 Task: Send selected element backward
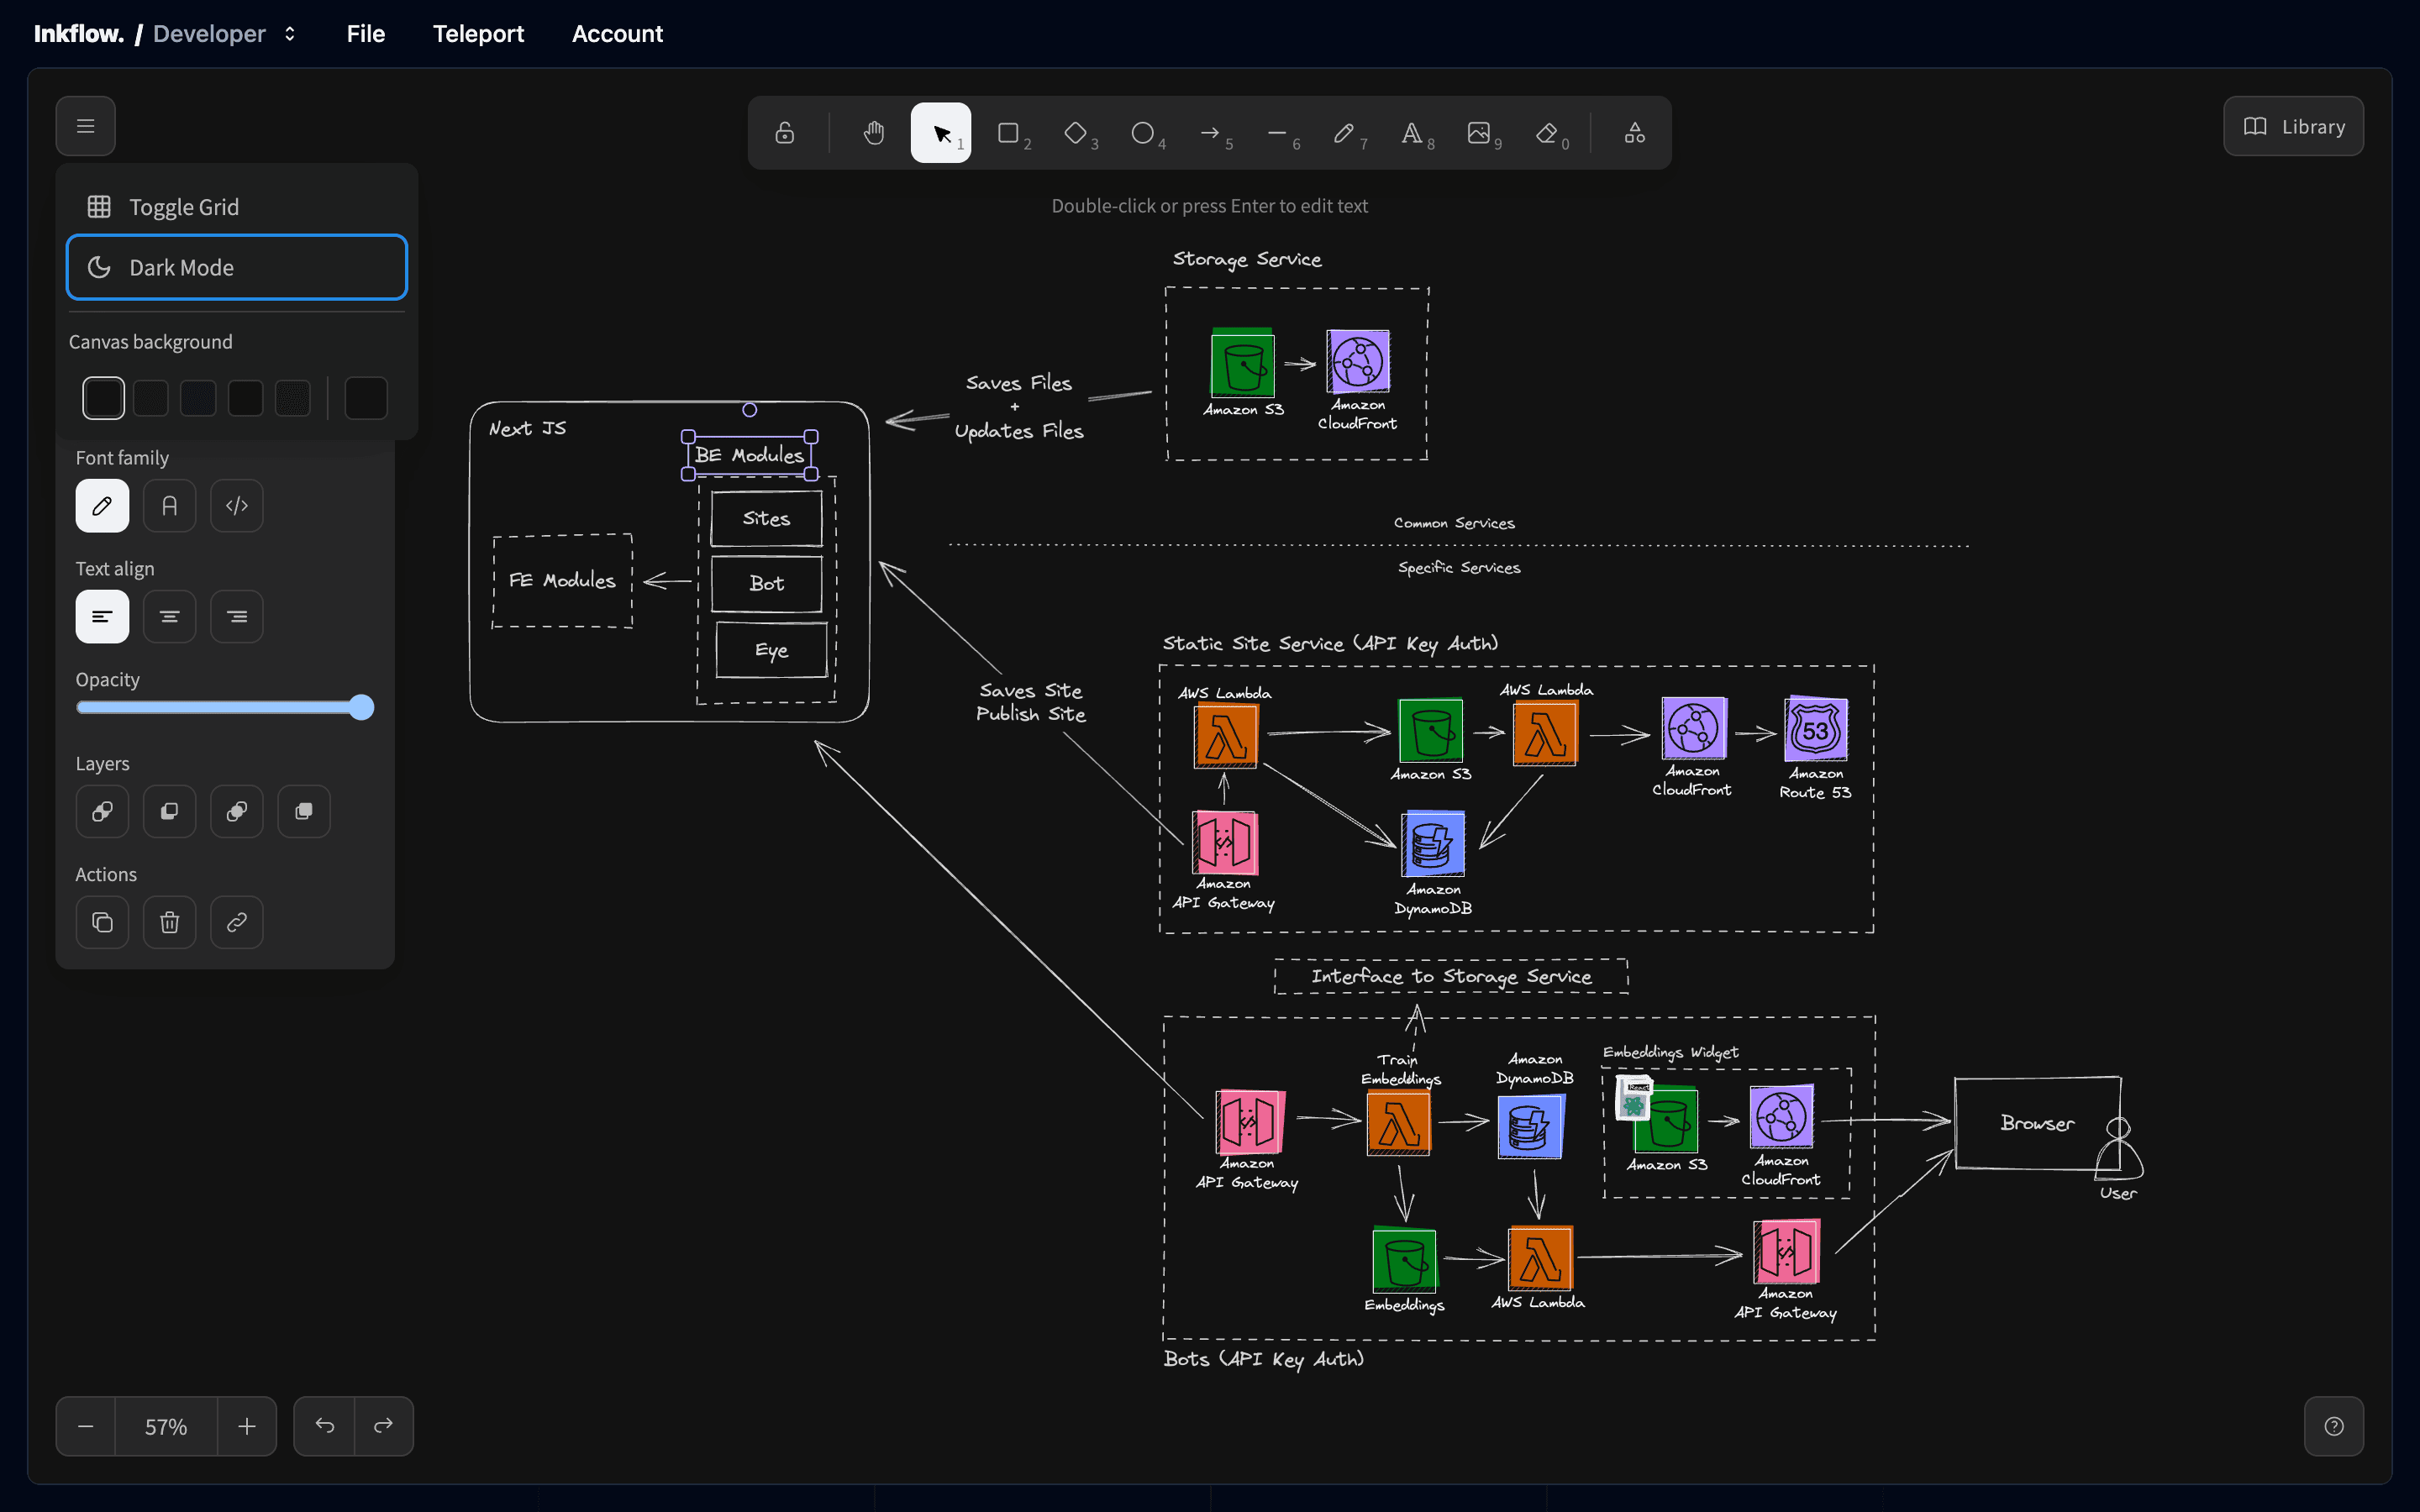(170, 811)
